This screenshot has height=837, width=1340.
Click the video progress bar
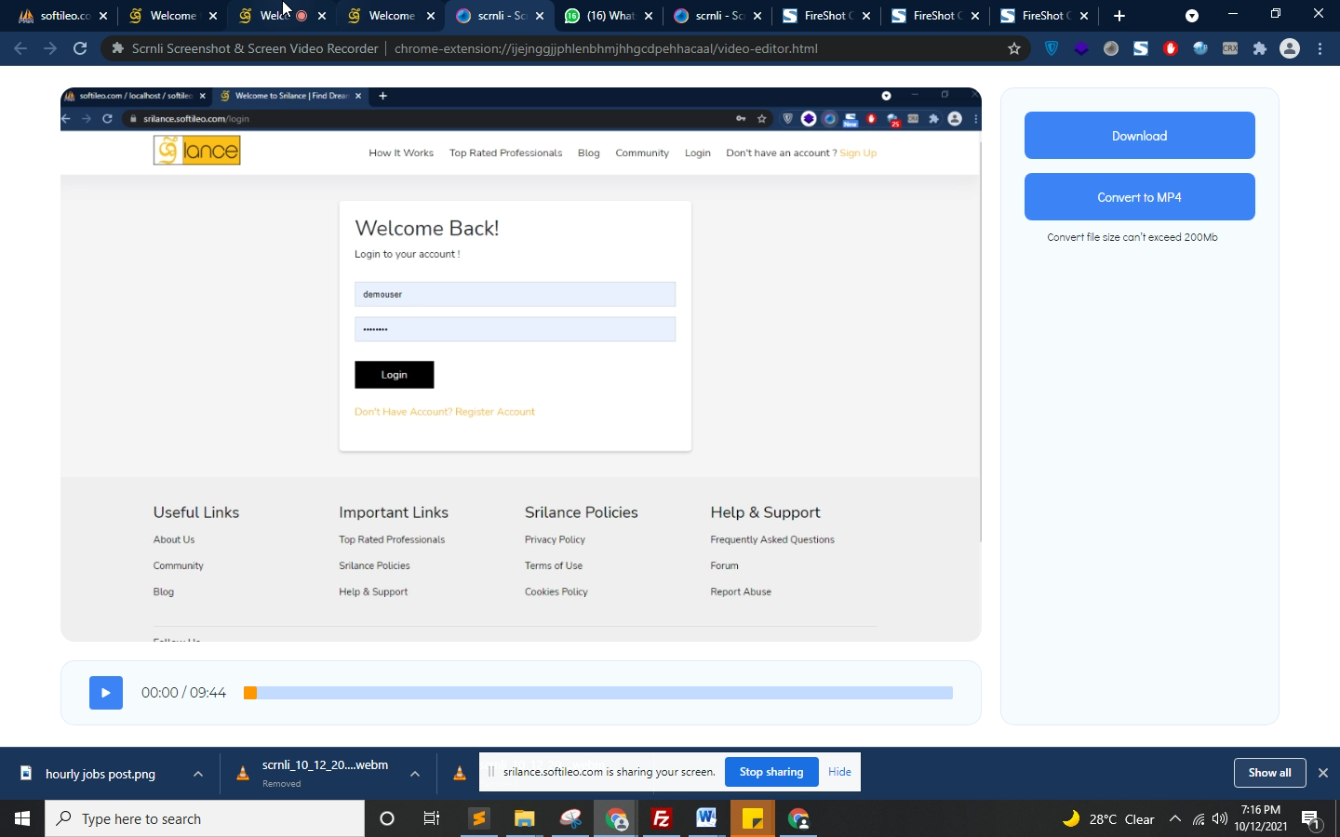(600, 693)
